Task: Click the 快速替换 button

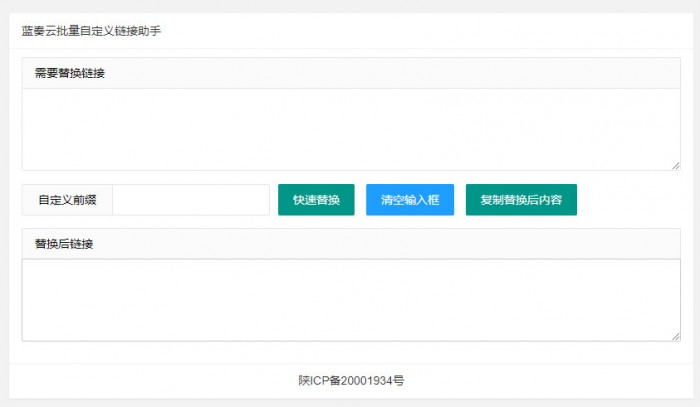Action: tap(316, 200)
